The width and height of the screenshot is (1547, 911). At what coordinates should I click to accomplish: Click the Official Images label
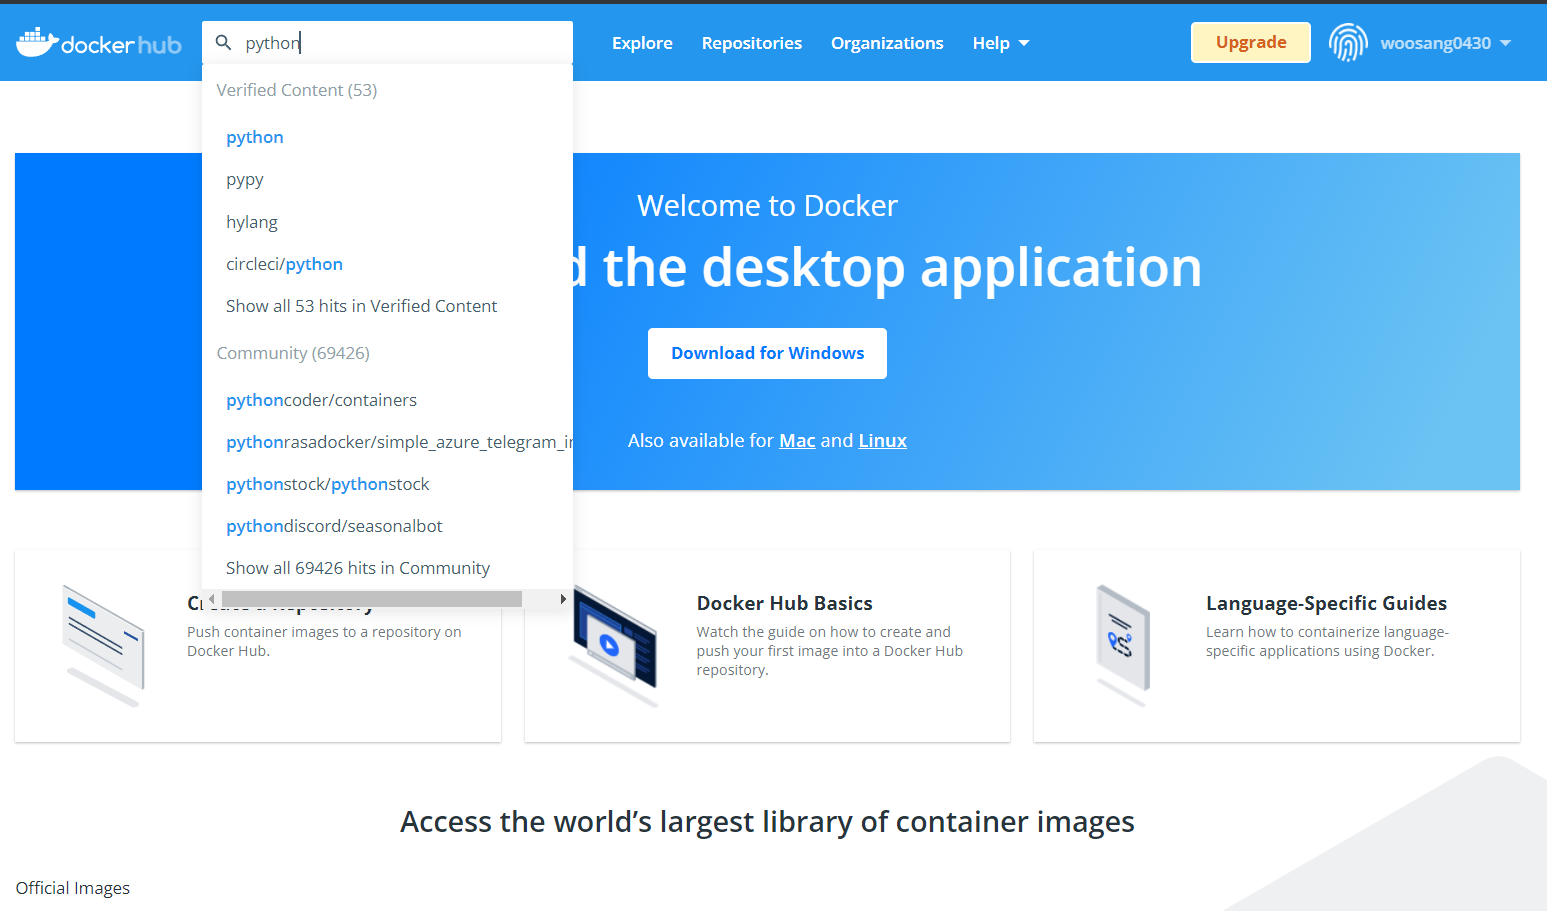pyautogui.click(x=73, y=888)
